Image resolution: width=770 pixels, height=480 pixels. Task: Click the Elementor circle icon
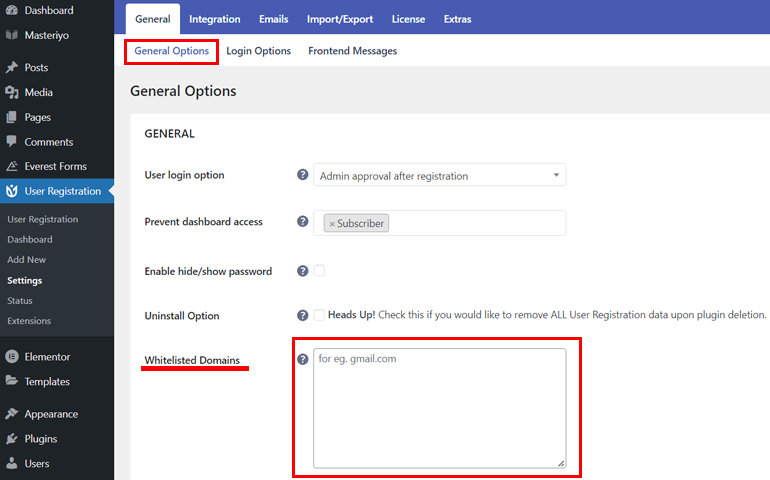[12, 357]
